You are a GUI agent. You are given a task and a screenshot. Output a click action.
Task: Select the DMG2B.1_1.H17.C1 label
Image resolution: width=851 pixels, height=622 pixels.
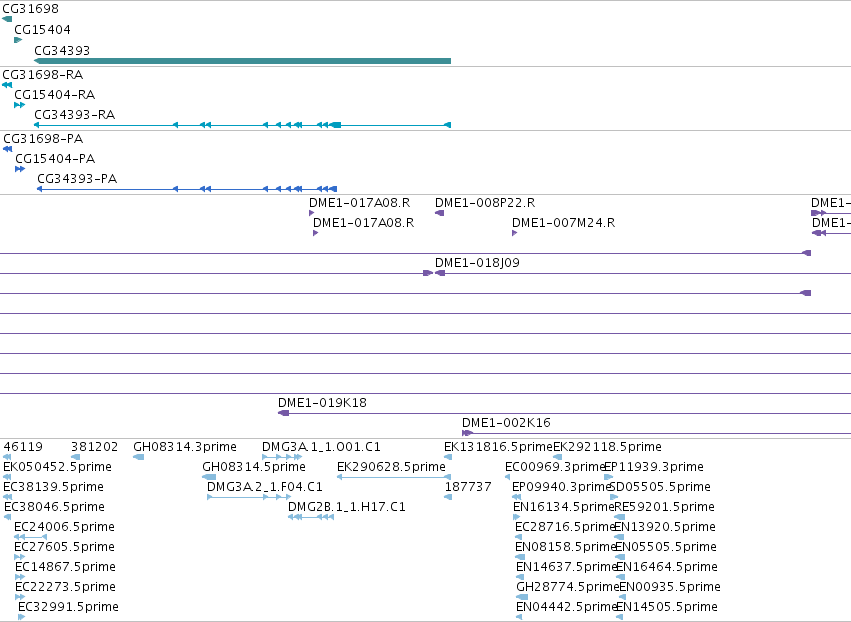coord(347,507)
